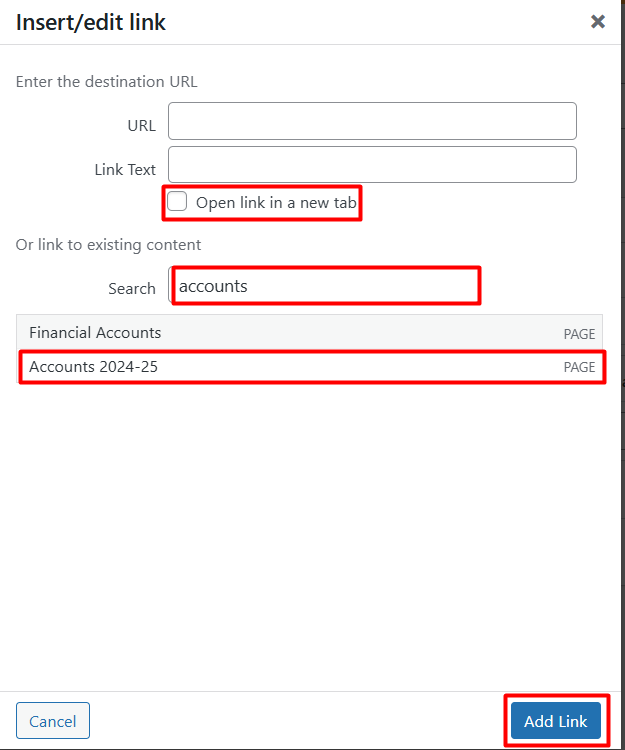Enable the Open link in new tab checkbox
The height and width of the screenshot is (750, 625).
click(x=177, y=202)
